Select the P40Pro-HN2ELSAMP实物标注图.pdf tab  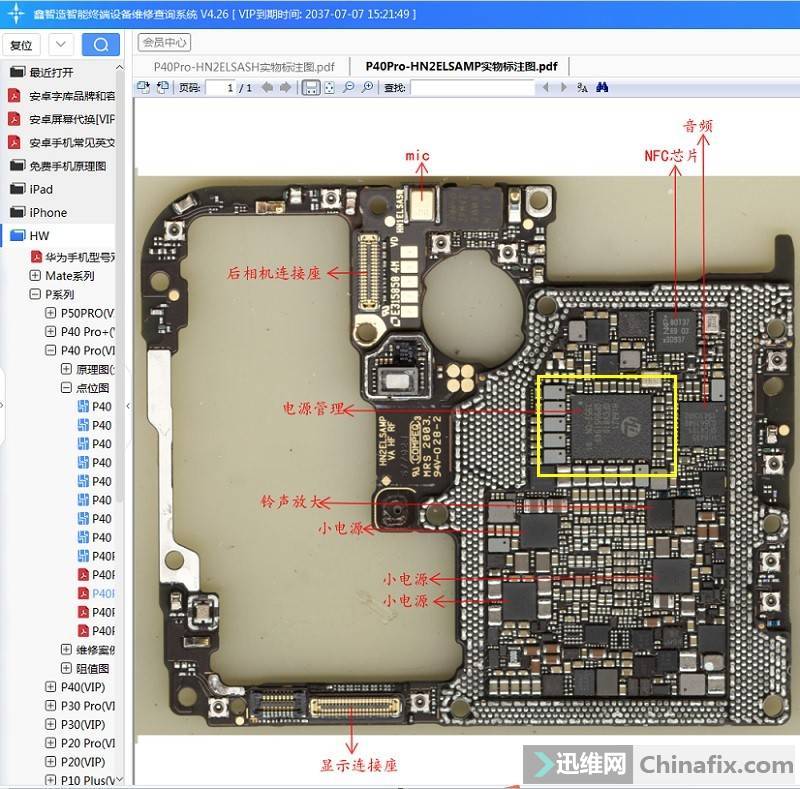click(461, 66)
